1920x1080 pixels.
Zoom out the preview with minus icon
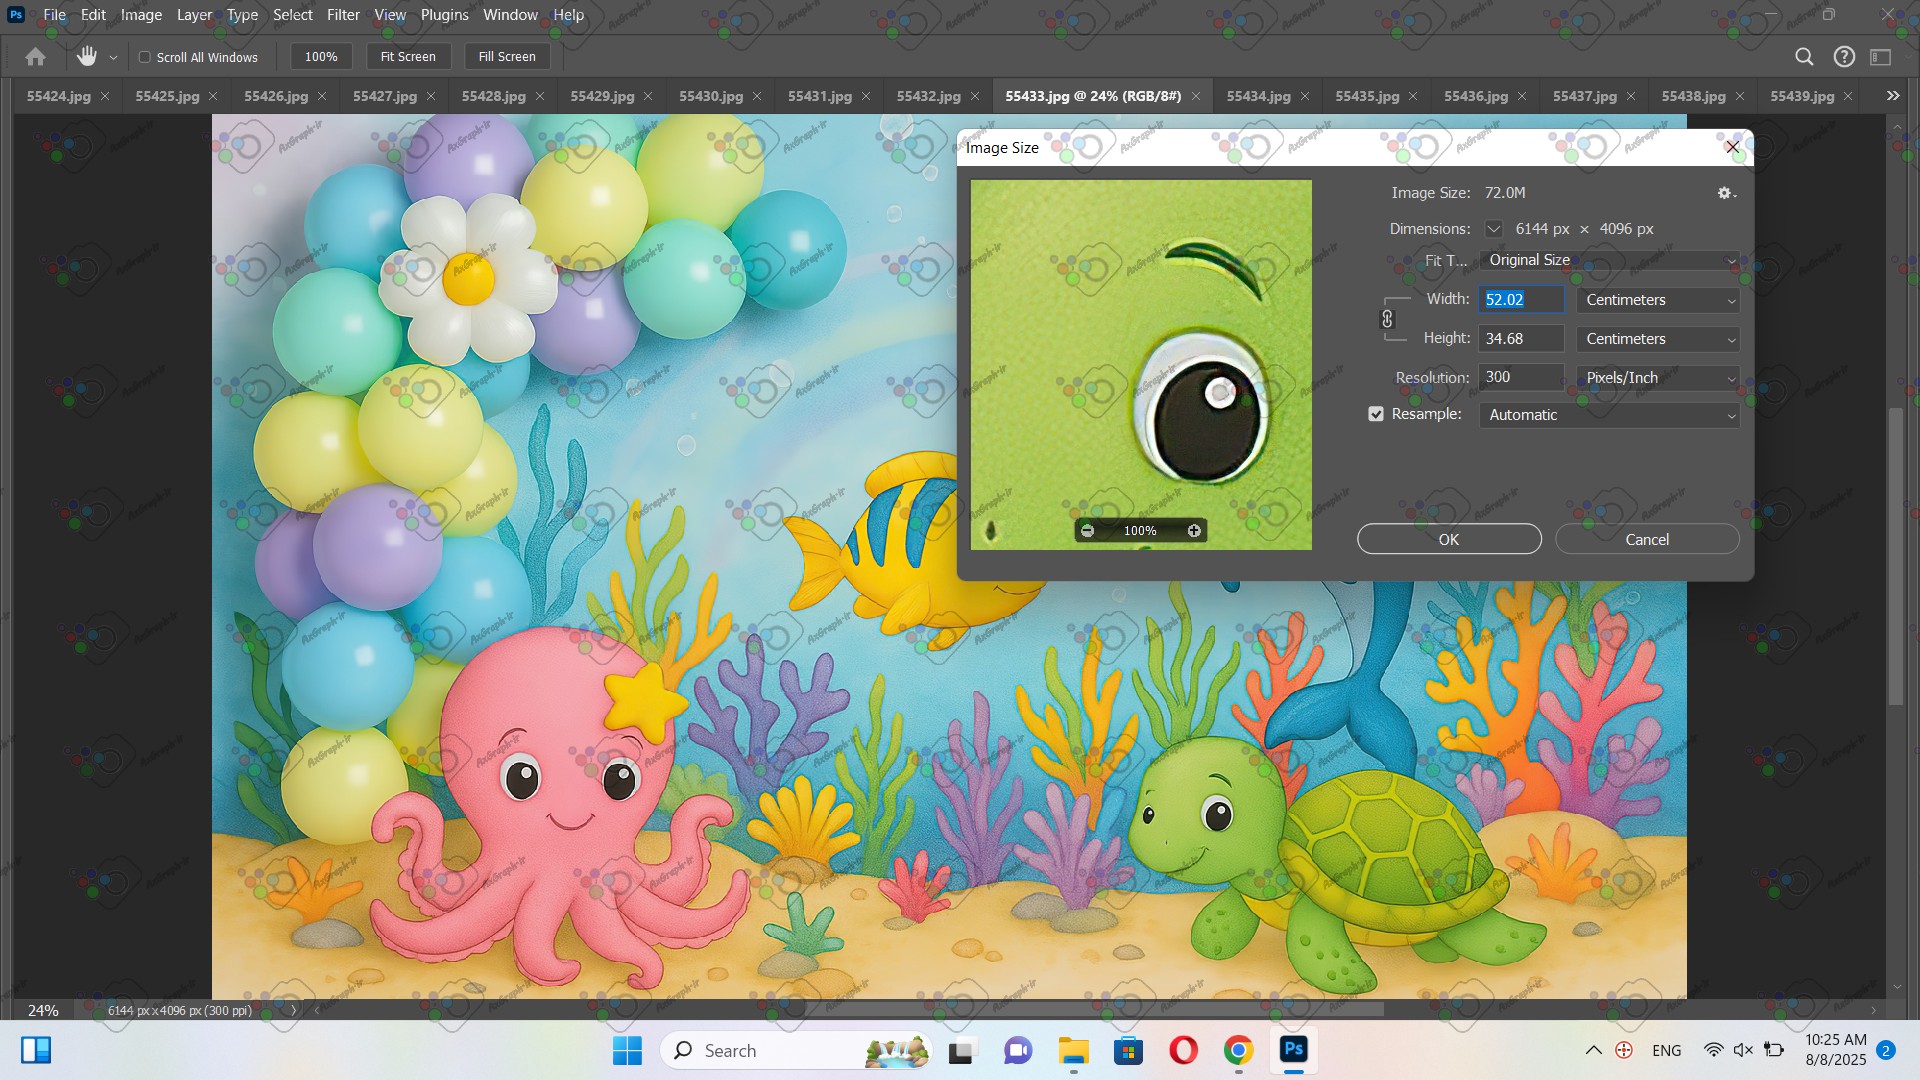coord(1088,531)
